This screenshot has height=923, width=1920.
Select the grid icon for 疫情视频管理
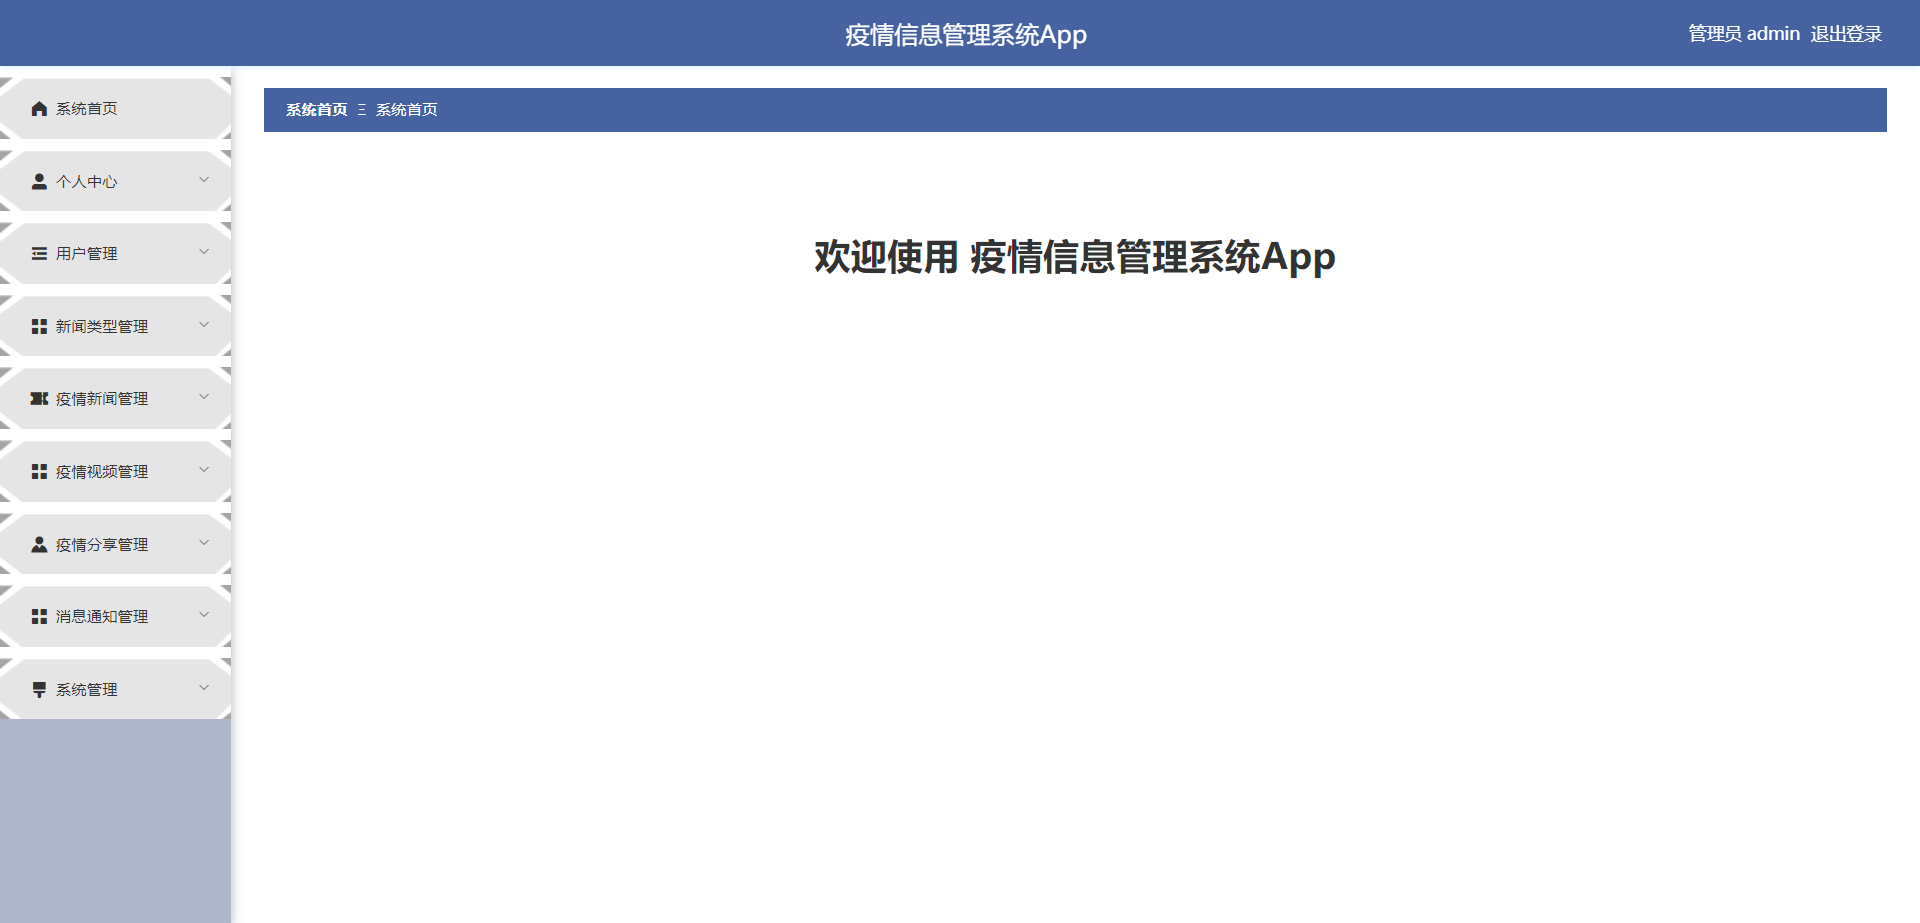click(x=39, y=470)
